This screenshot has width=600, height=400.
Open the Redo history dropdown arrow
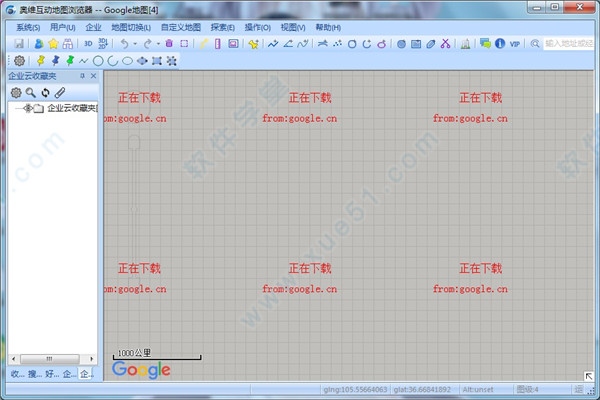point(158,44)
